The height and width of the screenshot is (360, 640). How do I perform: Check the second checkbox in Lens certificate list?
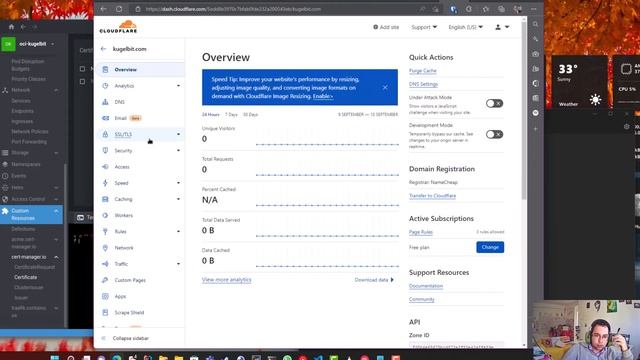82,82
